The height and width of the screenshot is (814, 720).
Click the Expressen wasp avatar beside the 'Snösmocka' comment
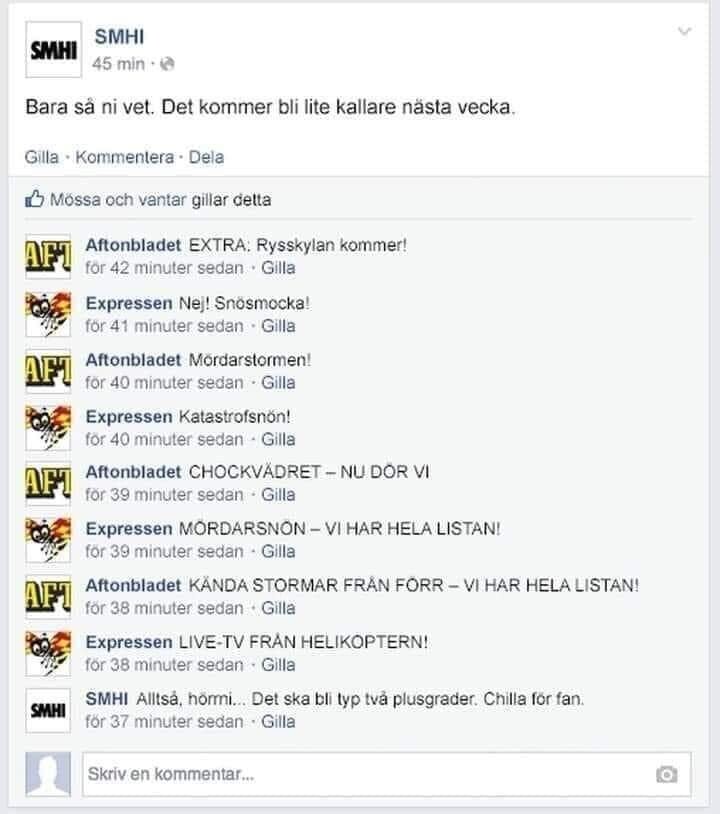click(x=48, y=315)
